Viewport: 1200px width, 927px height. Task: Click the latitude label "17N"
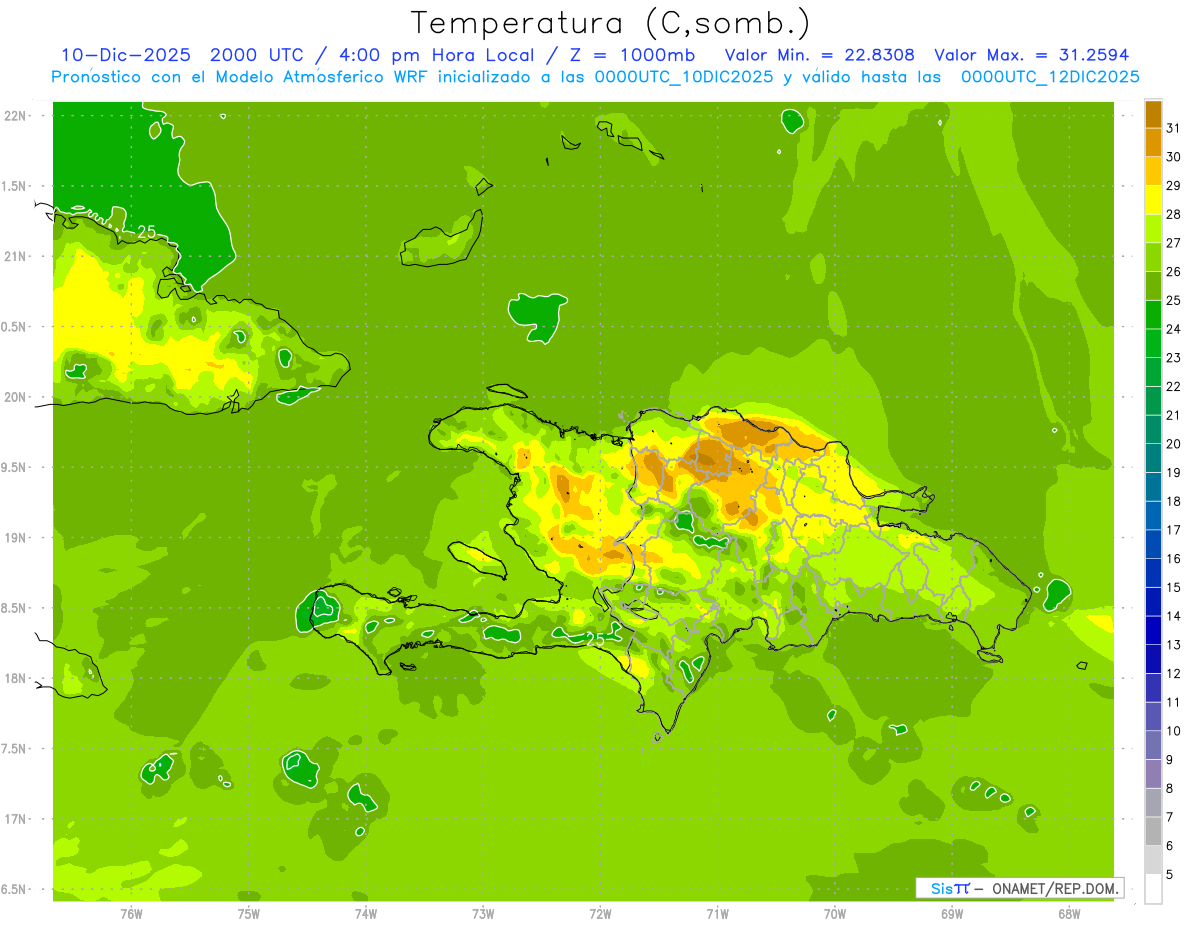coord(15,819)
